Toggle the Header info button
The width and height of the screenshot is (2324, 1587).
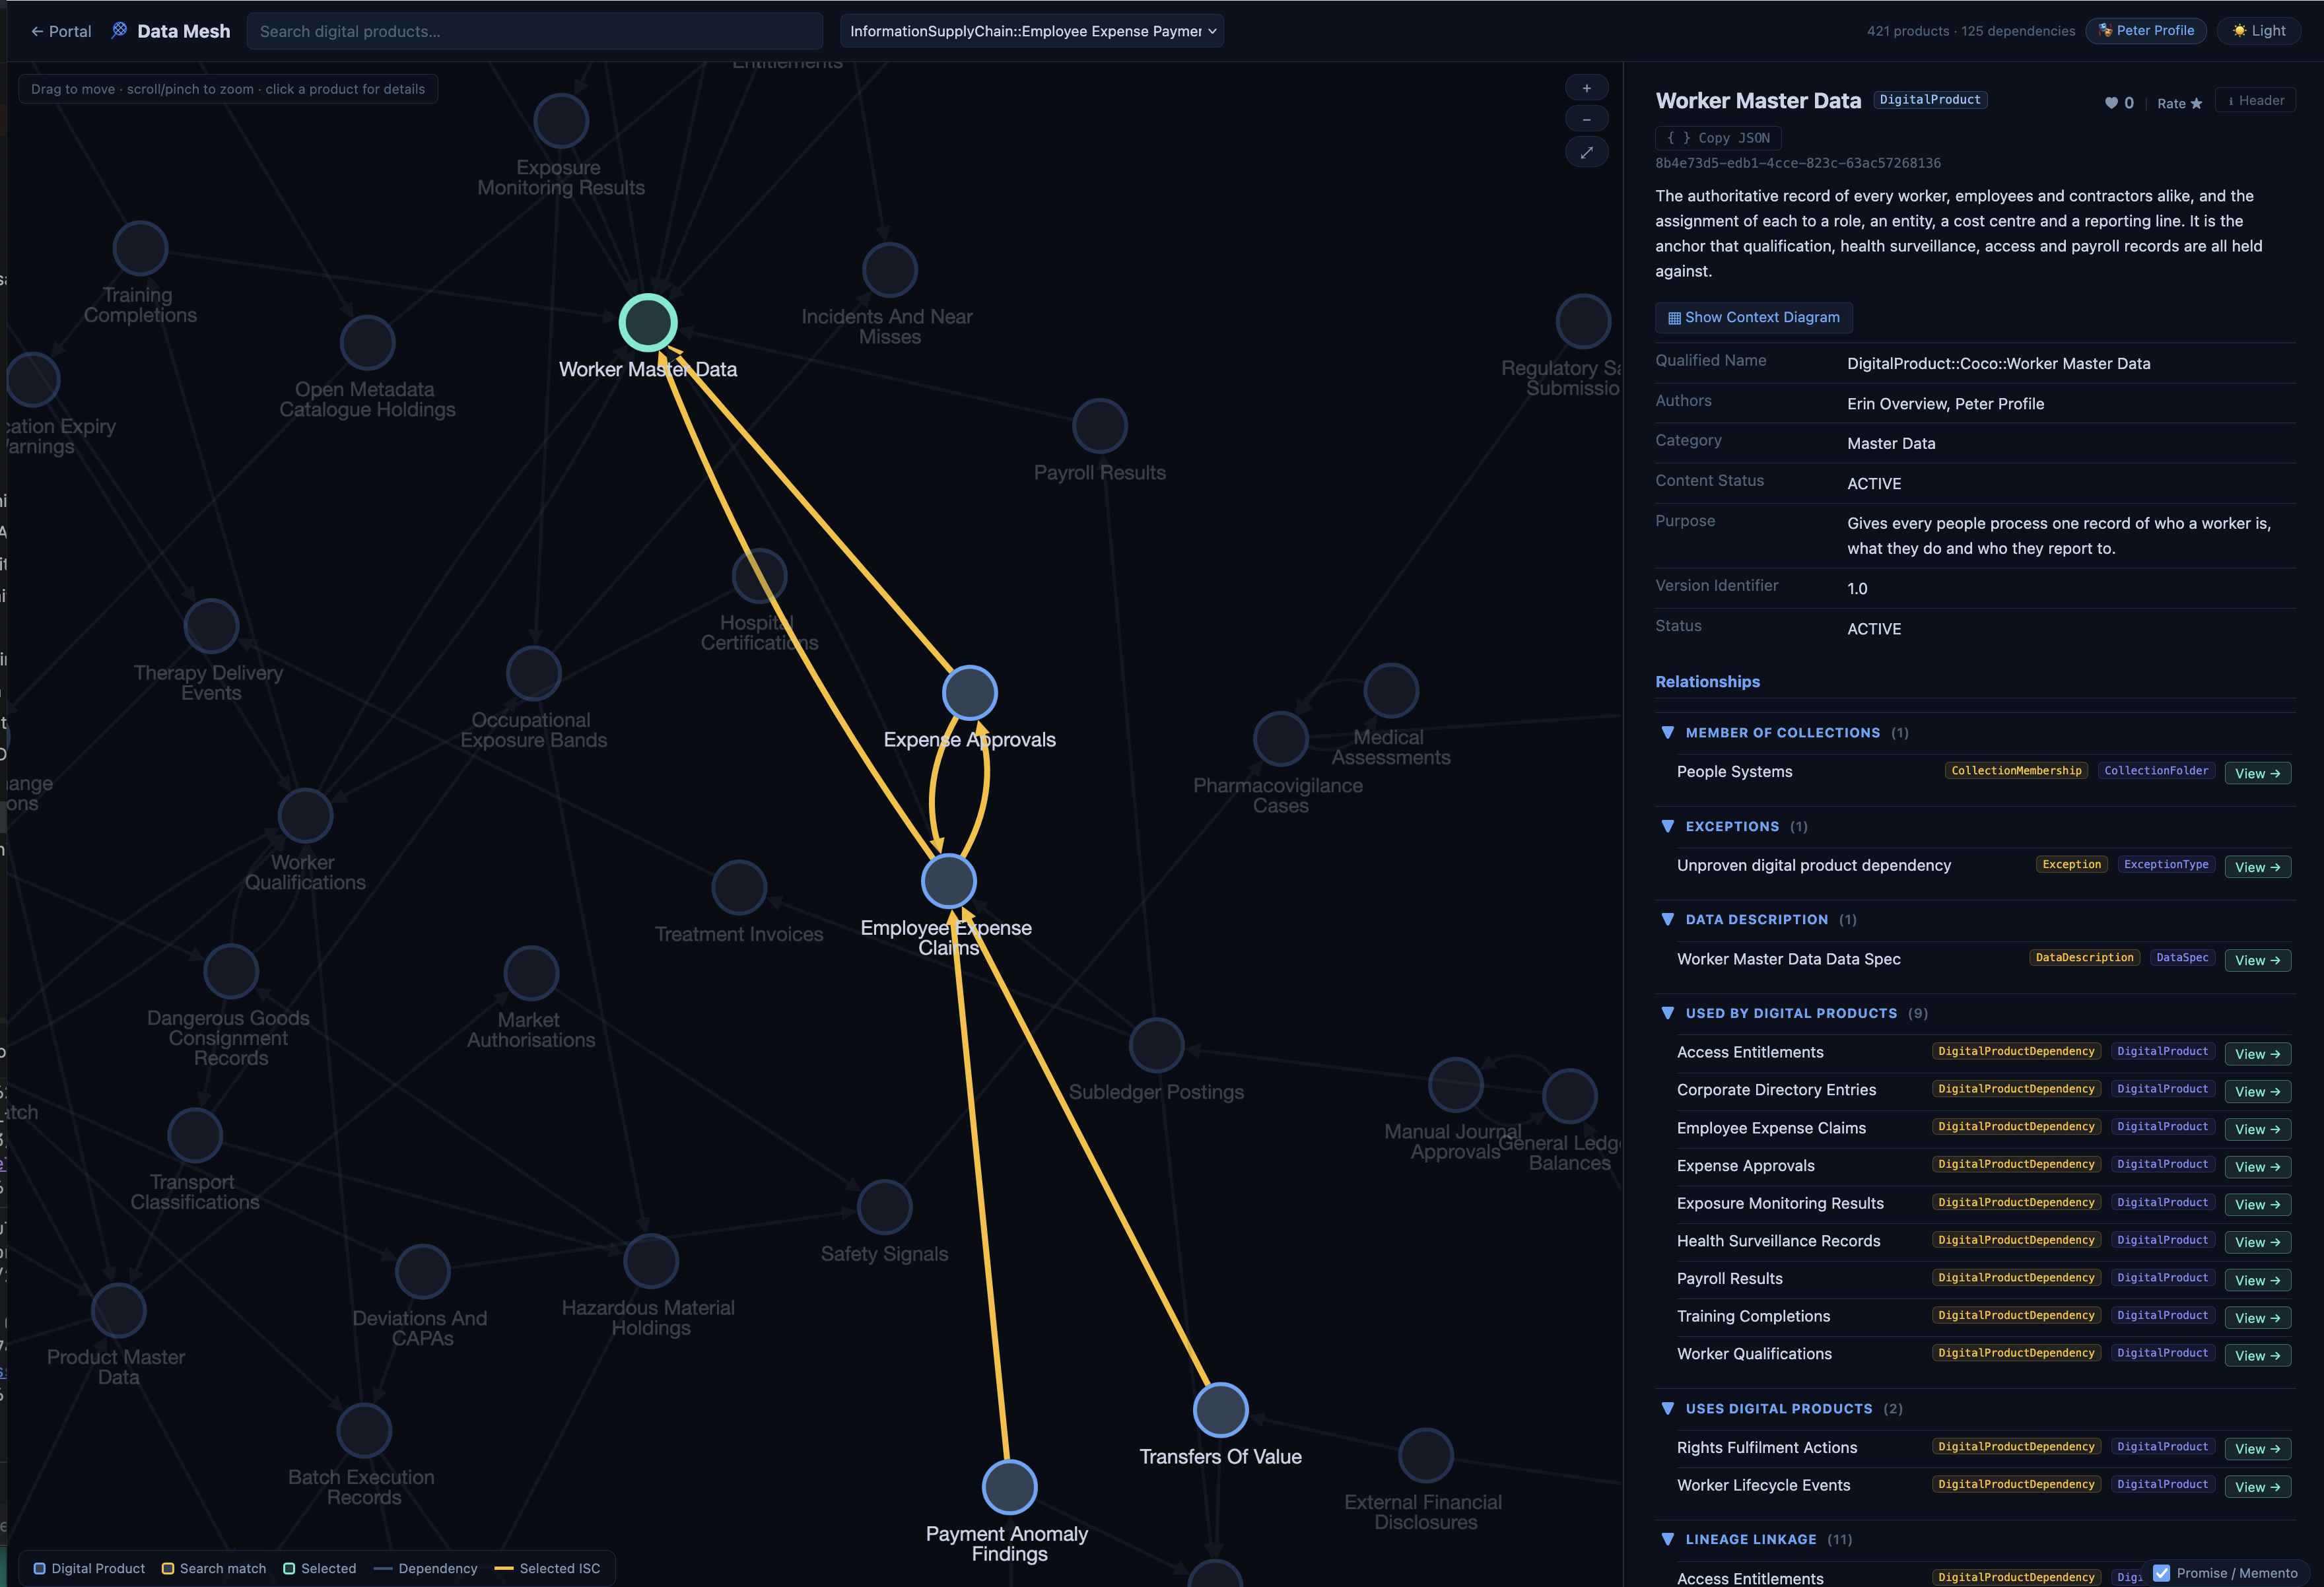pyautogui.click(x=2255, y=100)
